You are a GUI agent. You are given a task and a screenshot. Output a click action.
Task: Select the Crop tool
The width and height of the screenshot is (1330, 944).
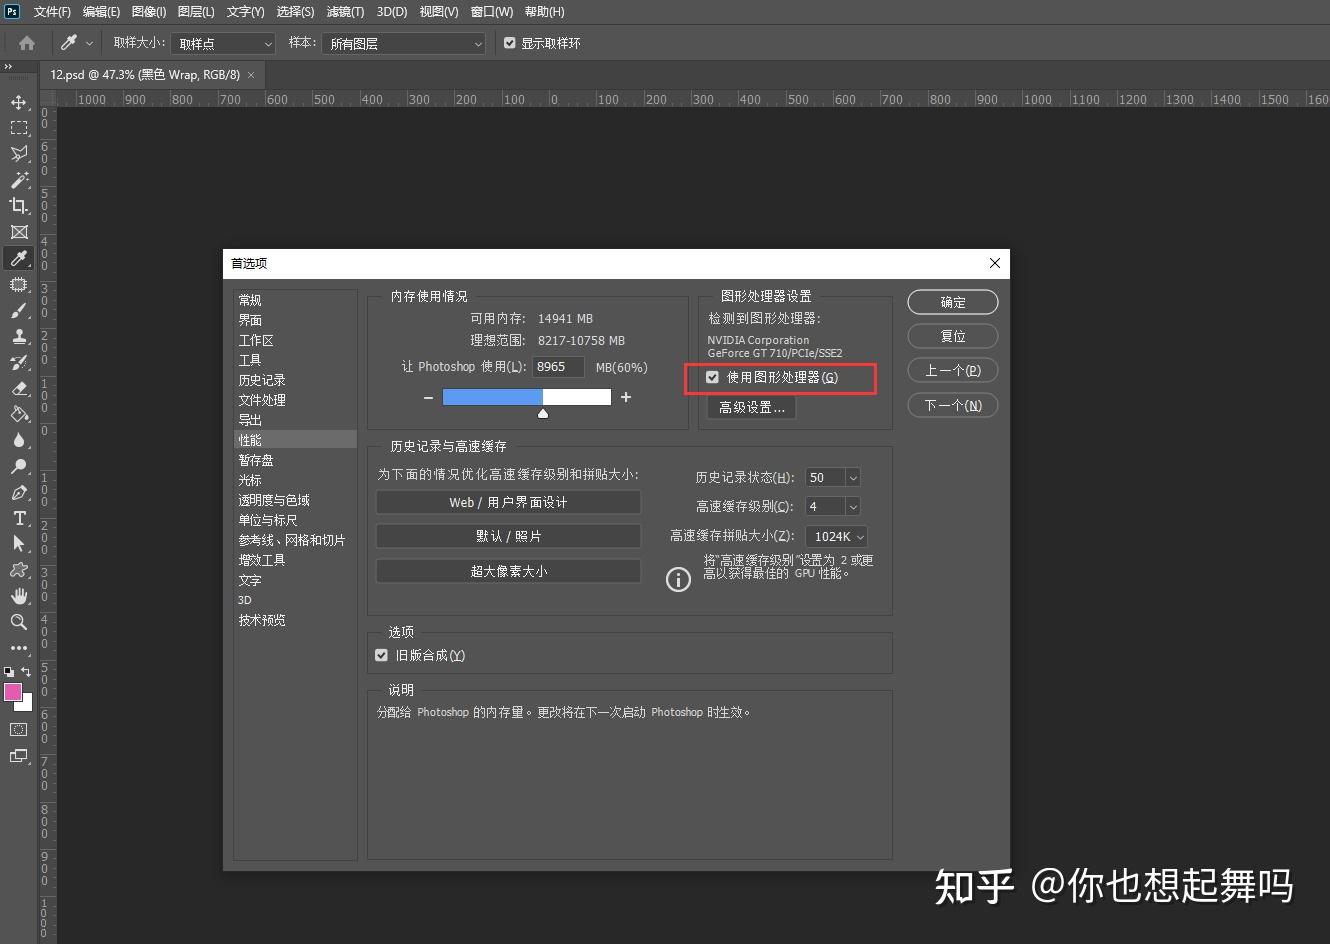(19, 206)
